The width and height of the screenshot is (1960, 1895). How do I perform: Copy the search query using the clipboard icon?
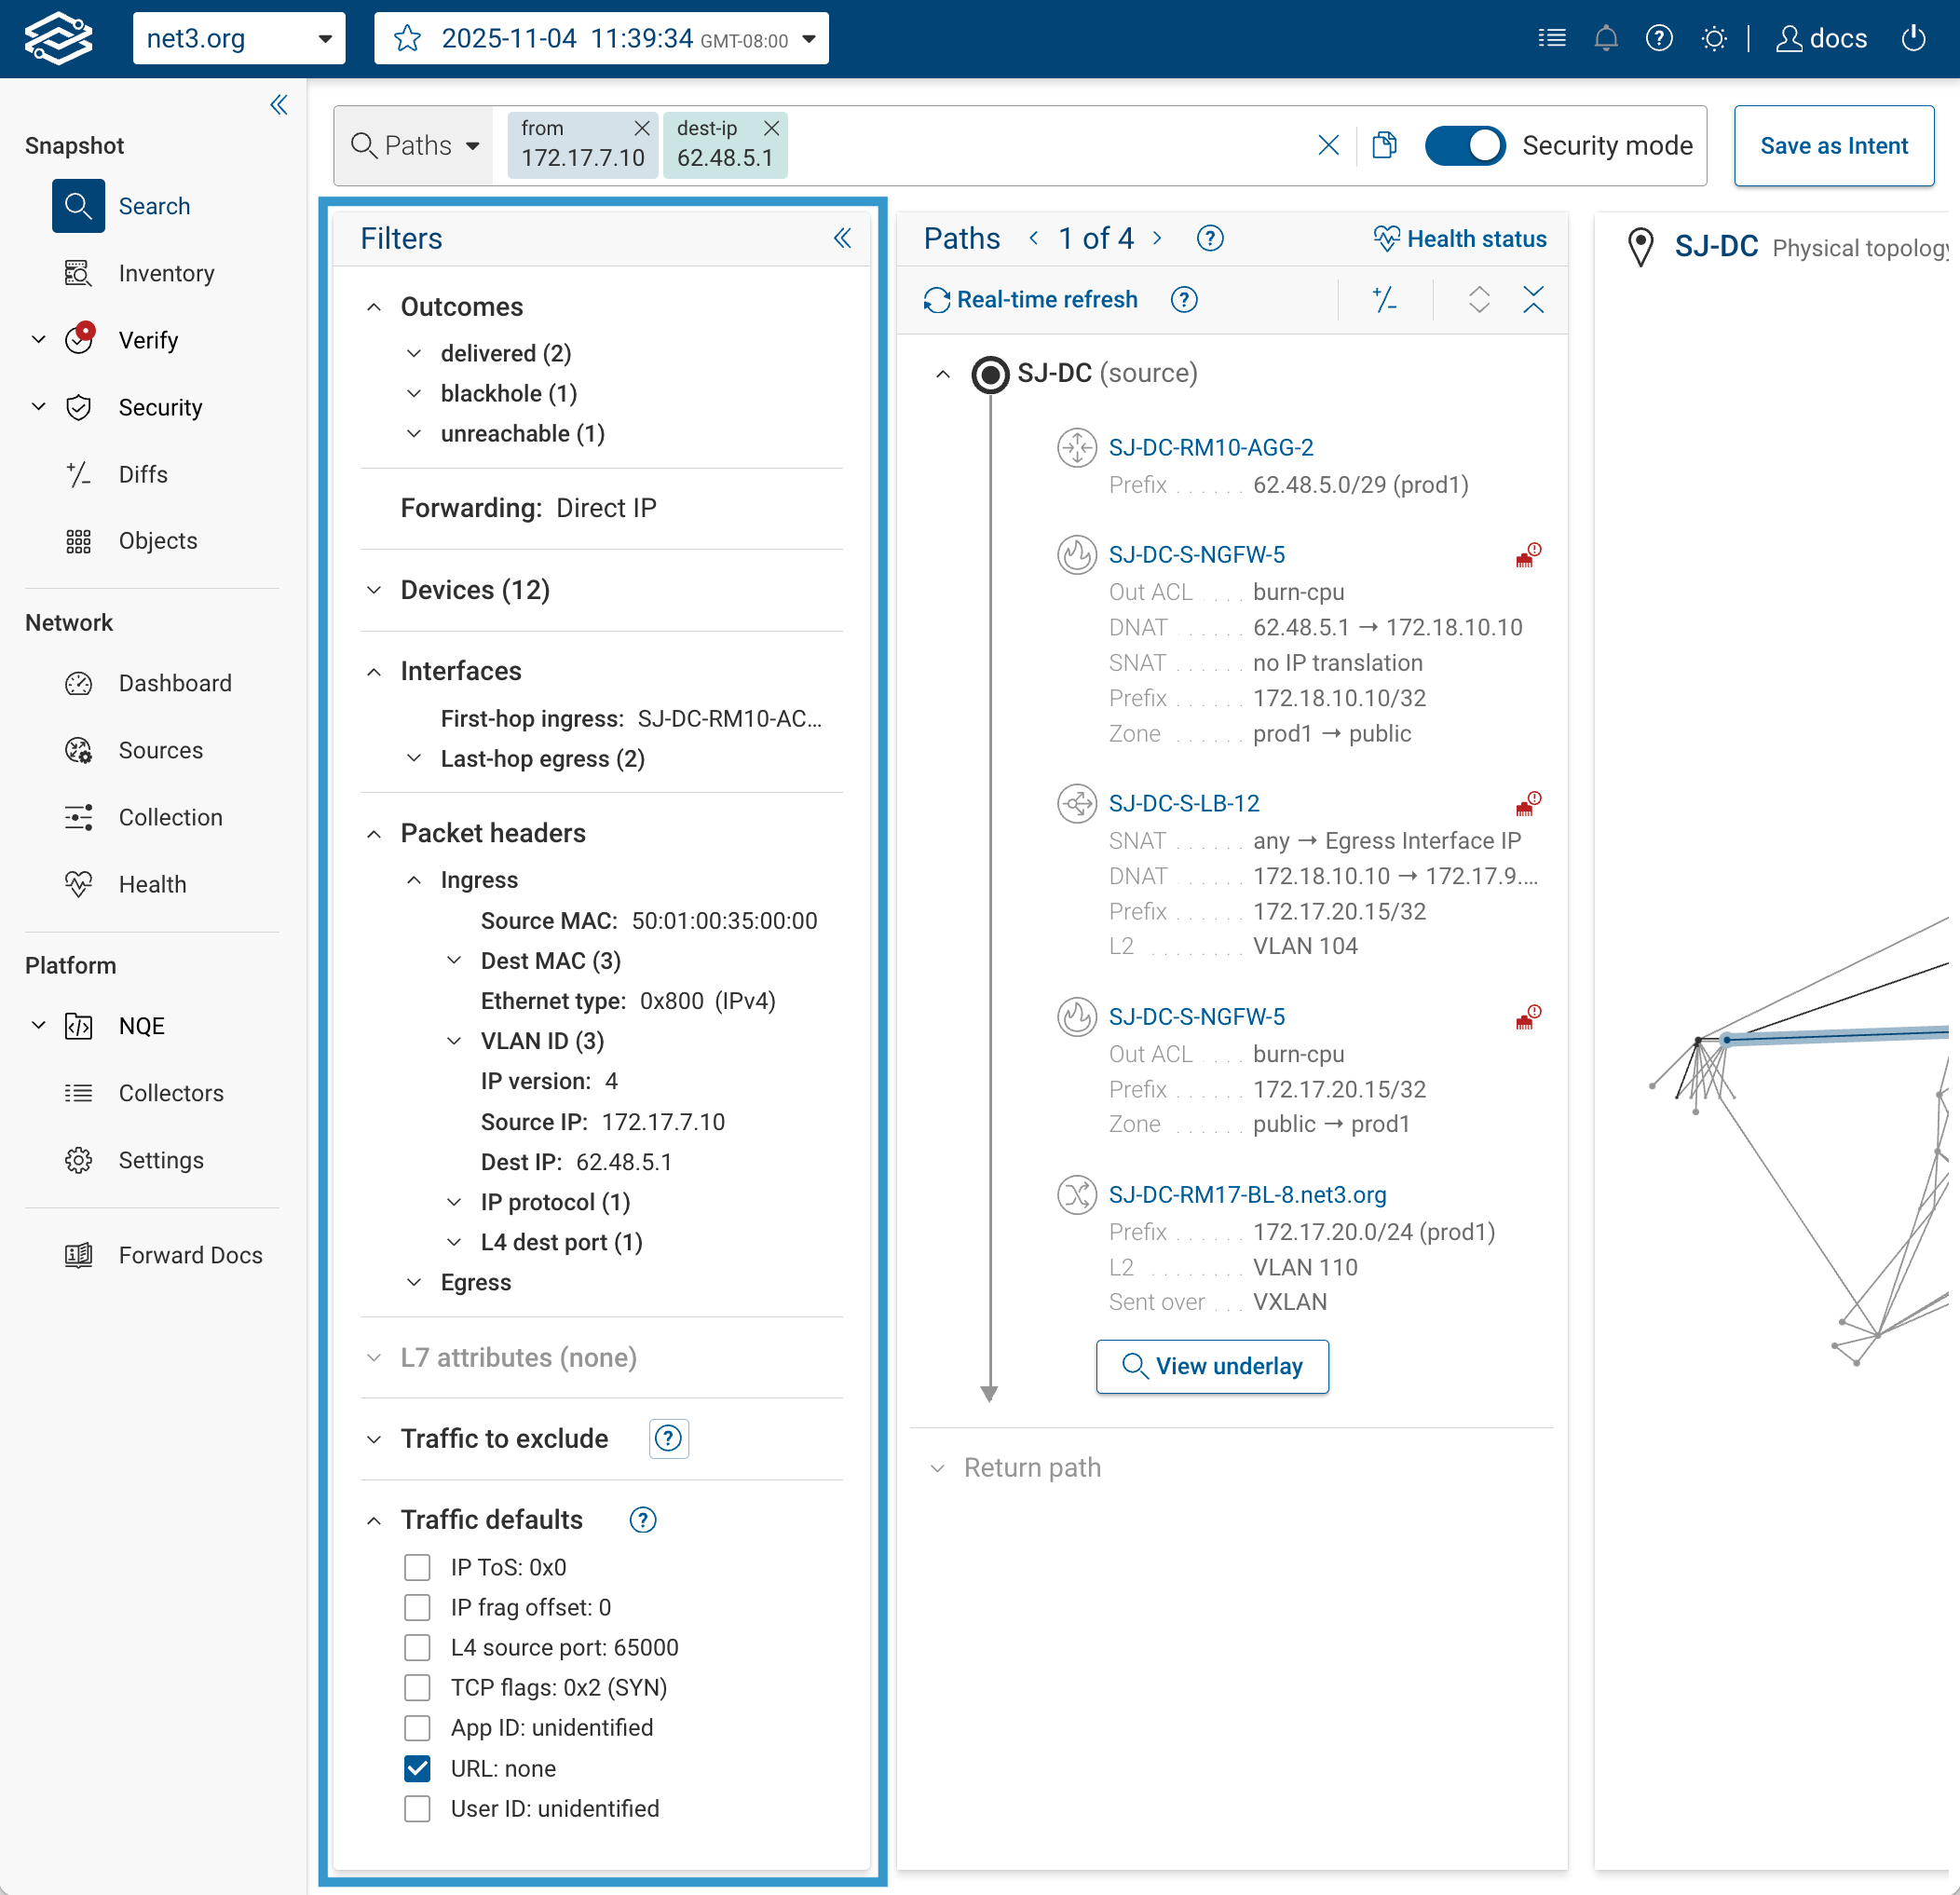tap(1384, 146)
